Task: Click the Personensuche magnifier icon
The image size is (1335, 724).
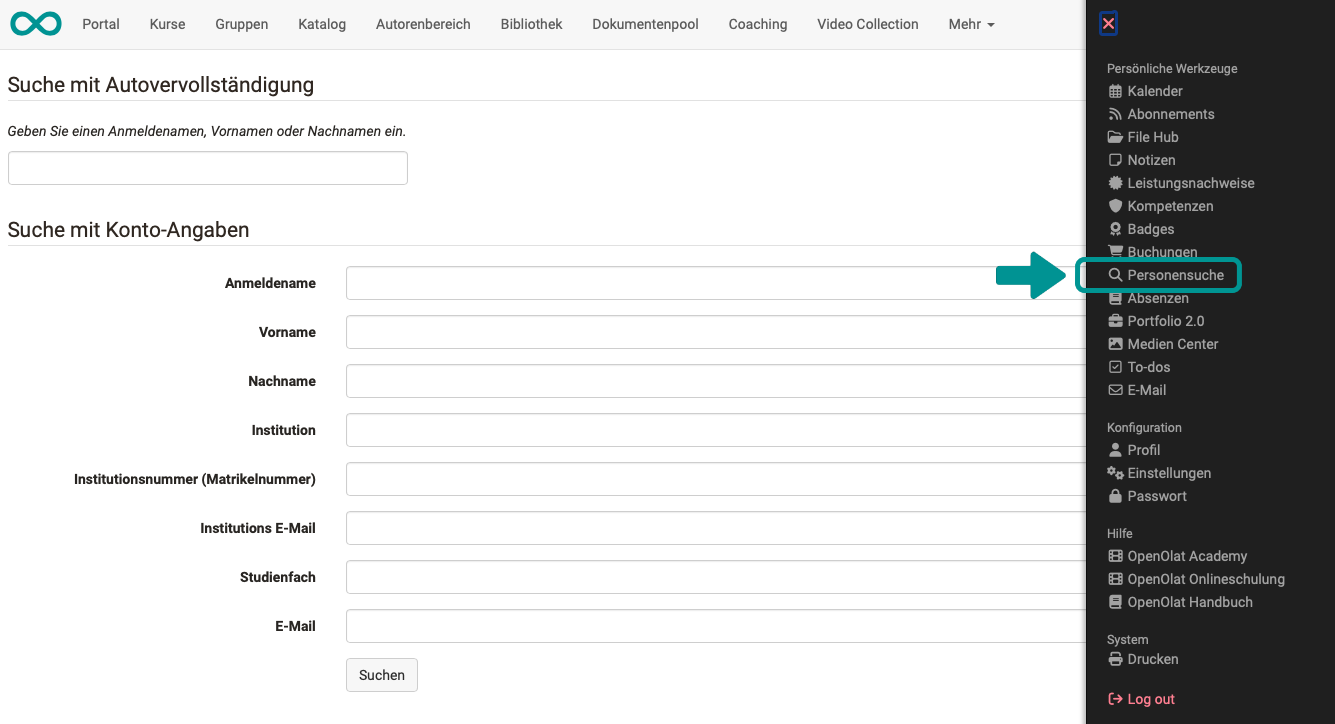Action: 1115,275
